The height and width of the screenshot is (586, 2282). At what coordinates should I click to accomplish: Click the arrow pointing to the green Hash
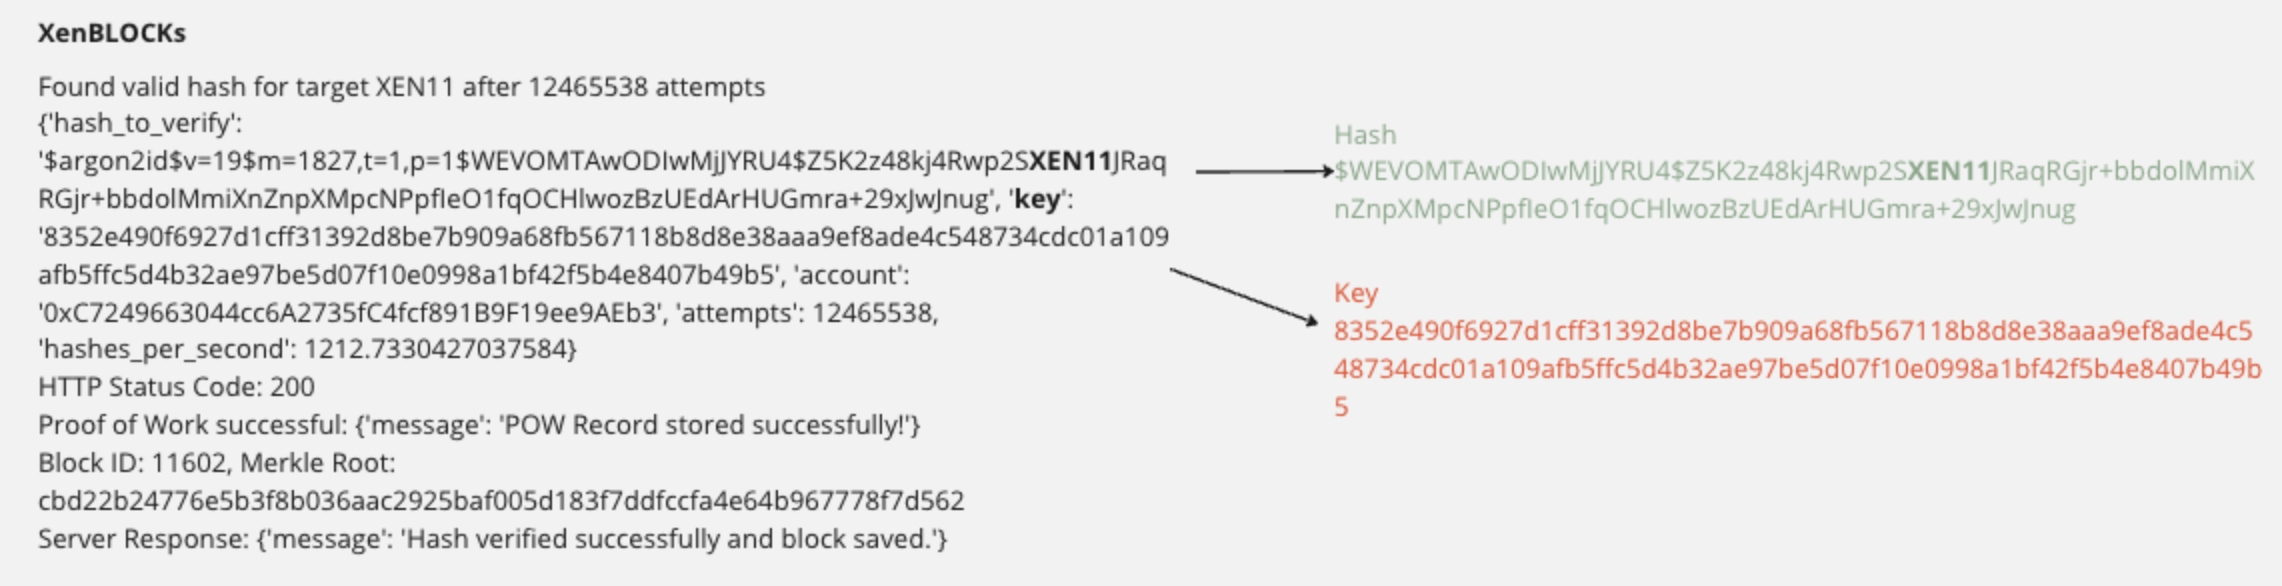tap(1264, 171)
